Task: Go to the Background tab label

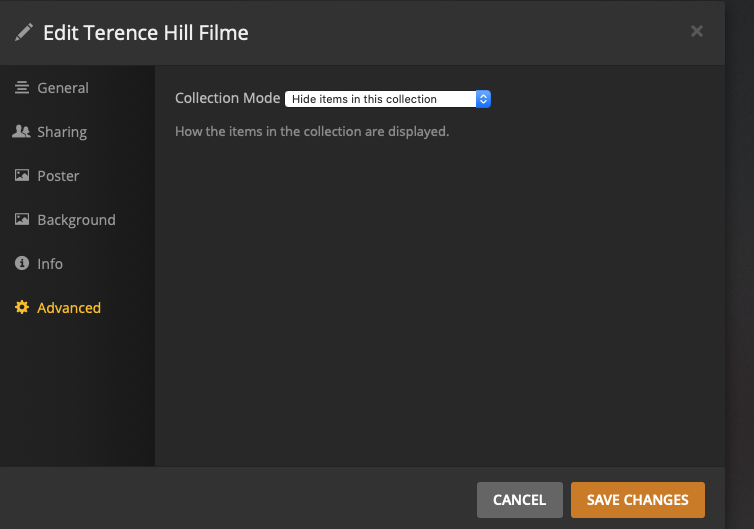Action: (x=76, y=220)
